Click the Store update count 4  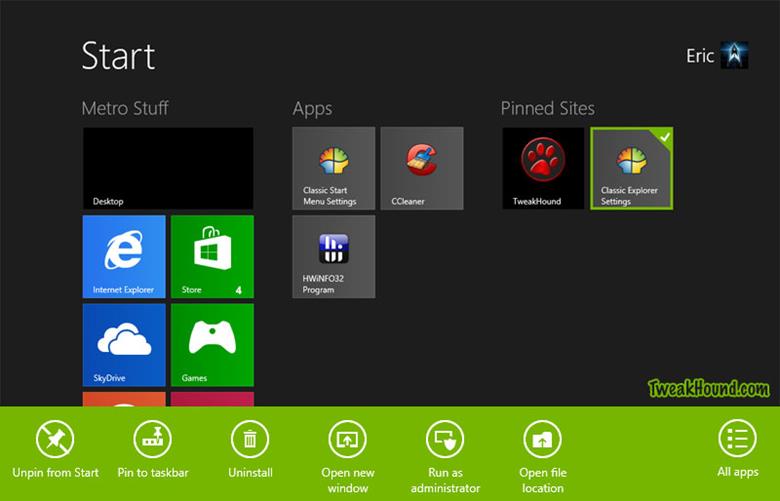click(239, 290)
